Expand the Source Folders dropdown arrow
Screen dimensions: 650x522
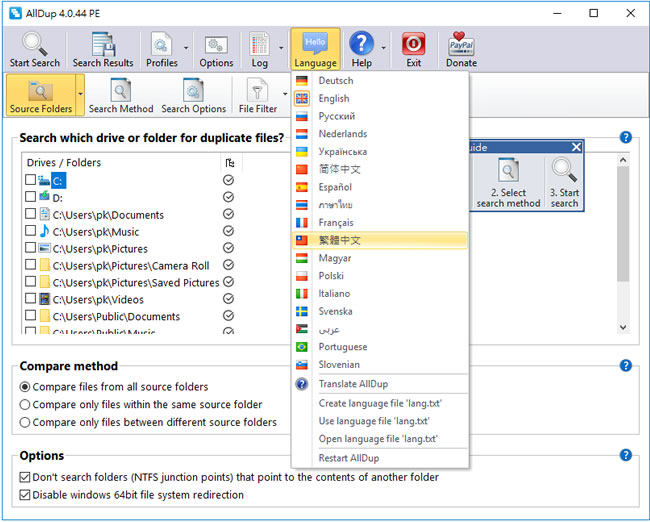click(x=80, y=95)
